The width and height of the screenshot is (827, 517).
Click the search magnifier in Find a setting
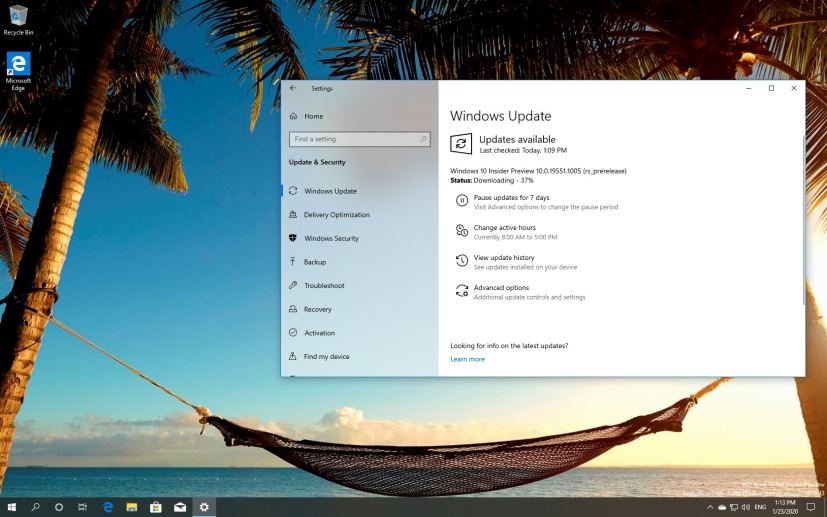[423, 139]
